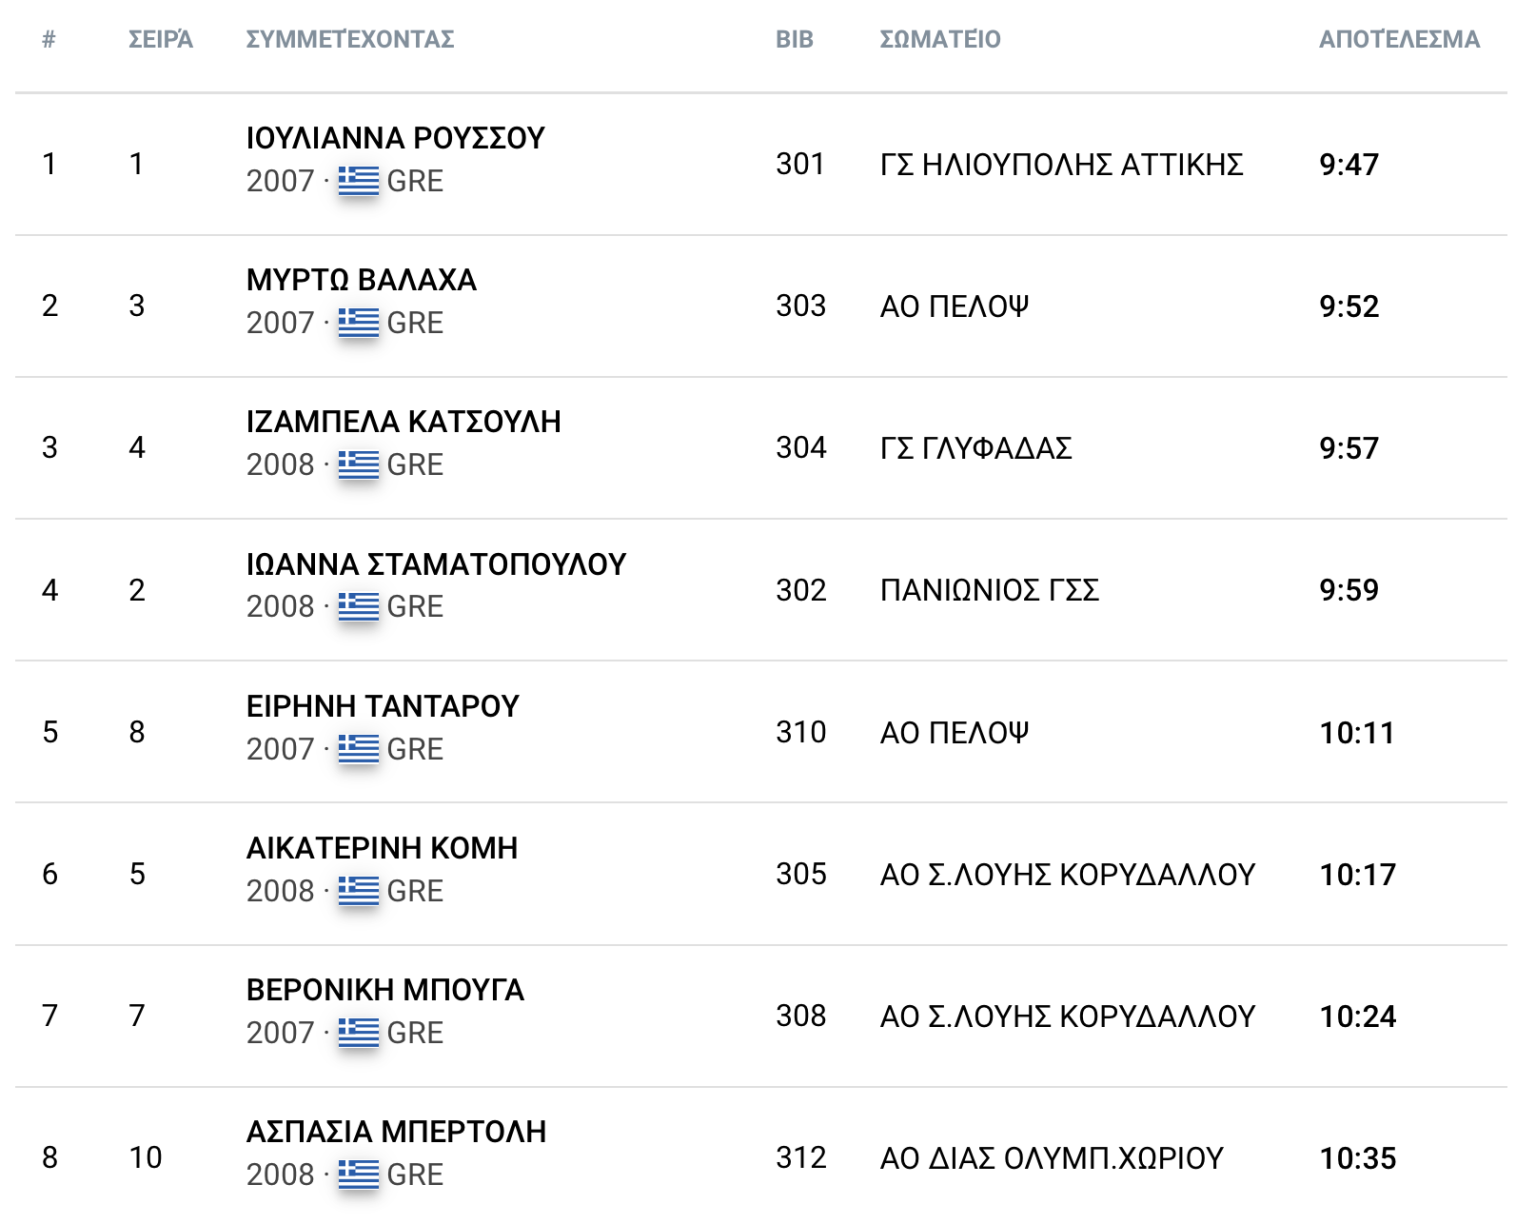Click the flag icon under ΑΙΚΑΤΕΡΙΝΗ ΚΟΜΗ
Image resolution: width=1536 pixels, height=1224 pixels.
358,891
